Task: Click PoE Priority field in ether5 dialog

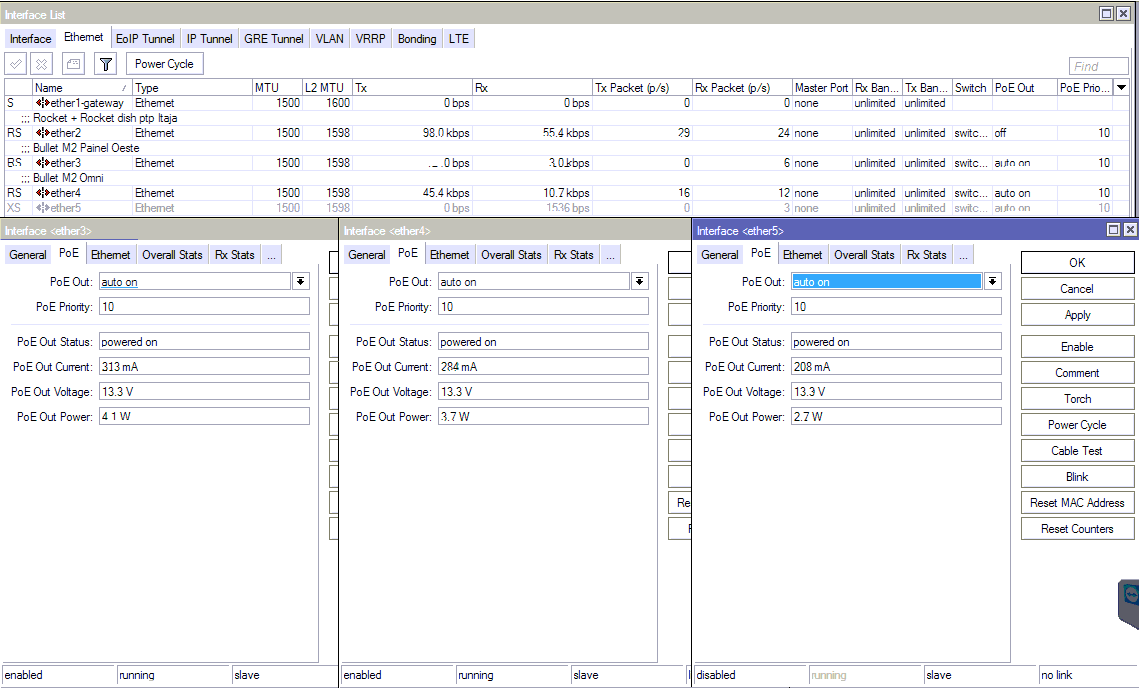Action: (x=896, y=307)
